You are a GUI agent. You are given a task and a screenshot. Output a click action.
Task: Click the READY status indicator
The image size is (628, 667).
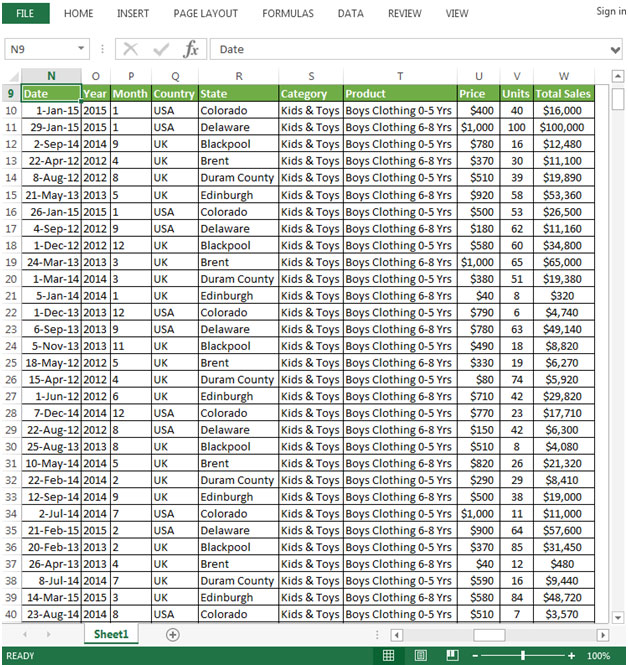pyautogui.click(x=20, y=656)
